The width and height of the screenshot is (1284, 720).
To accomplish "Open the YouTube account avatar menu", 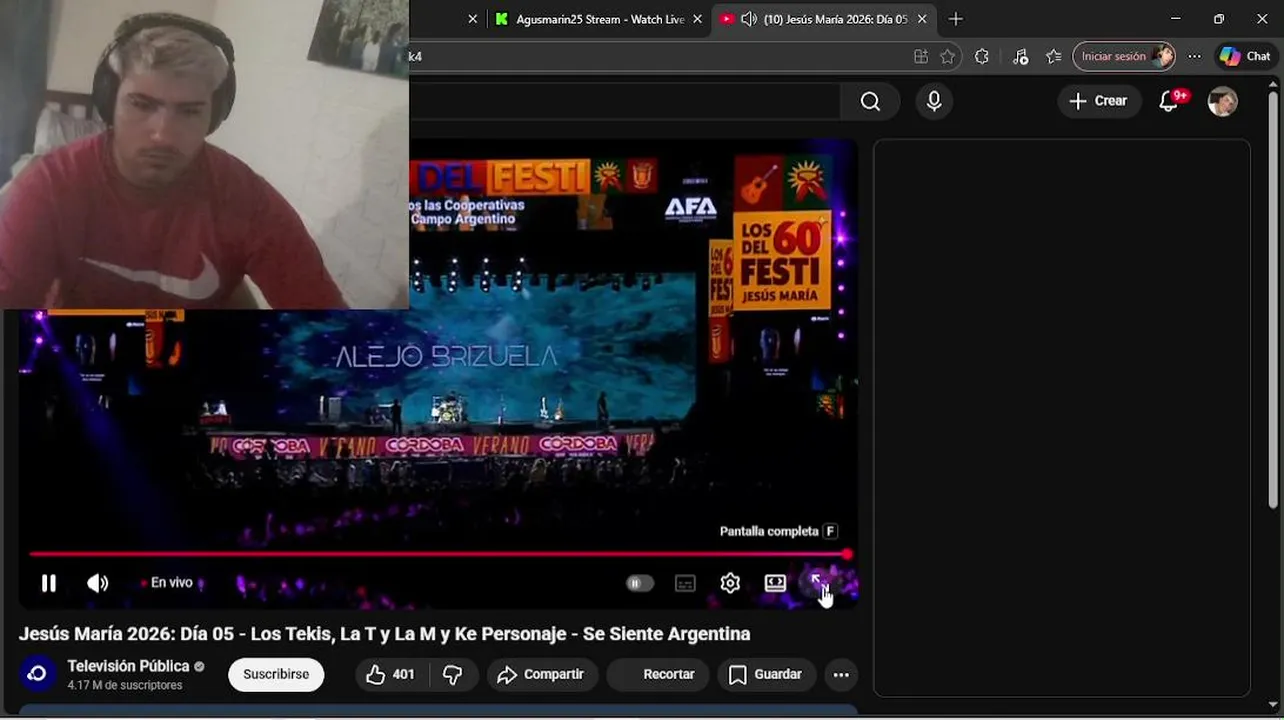I will click(x=1223, y=101).
